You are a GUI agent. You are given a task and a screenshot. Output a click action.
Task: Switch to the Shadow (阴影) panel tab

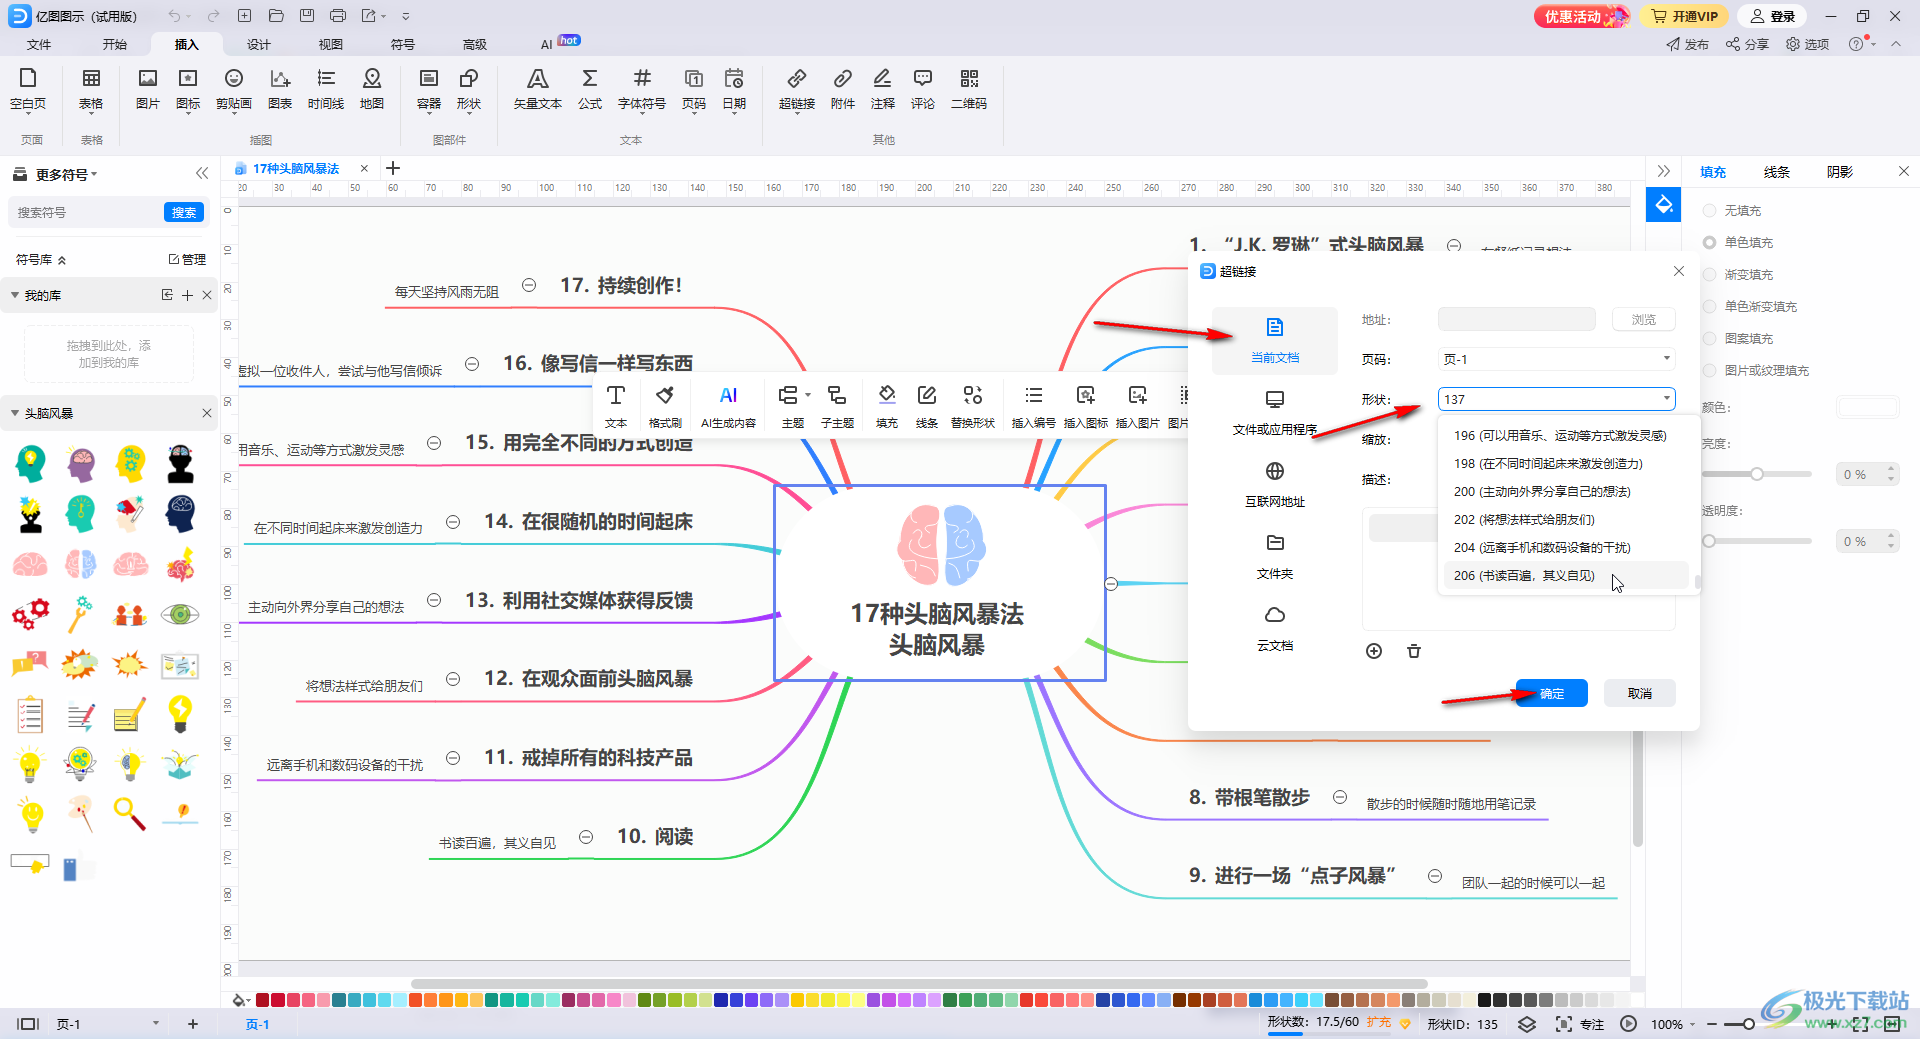1840,172
